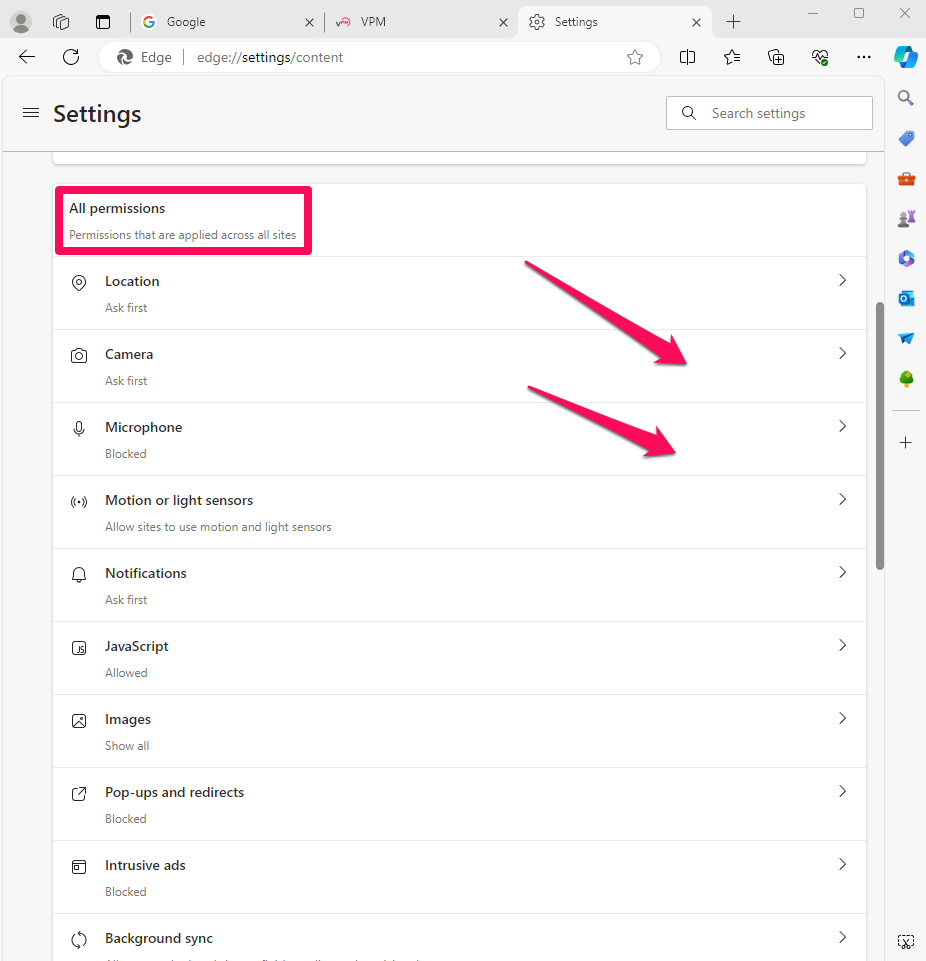The height and width of the screenshot is (961, 926).
Task: Switch to the Google tab
Action: (227, 21)
